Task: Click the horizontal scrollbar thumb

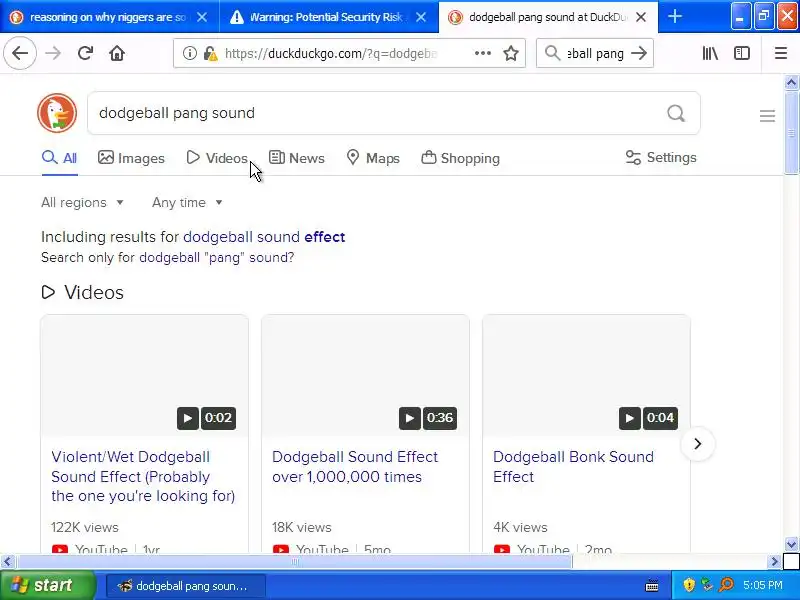Action: [x=295, y=562]
